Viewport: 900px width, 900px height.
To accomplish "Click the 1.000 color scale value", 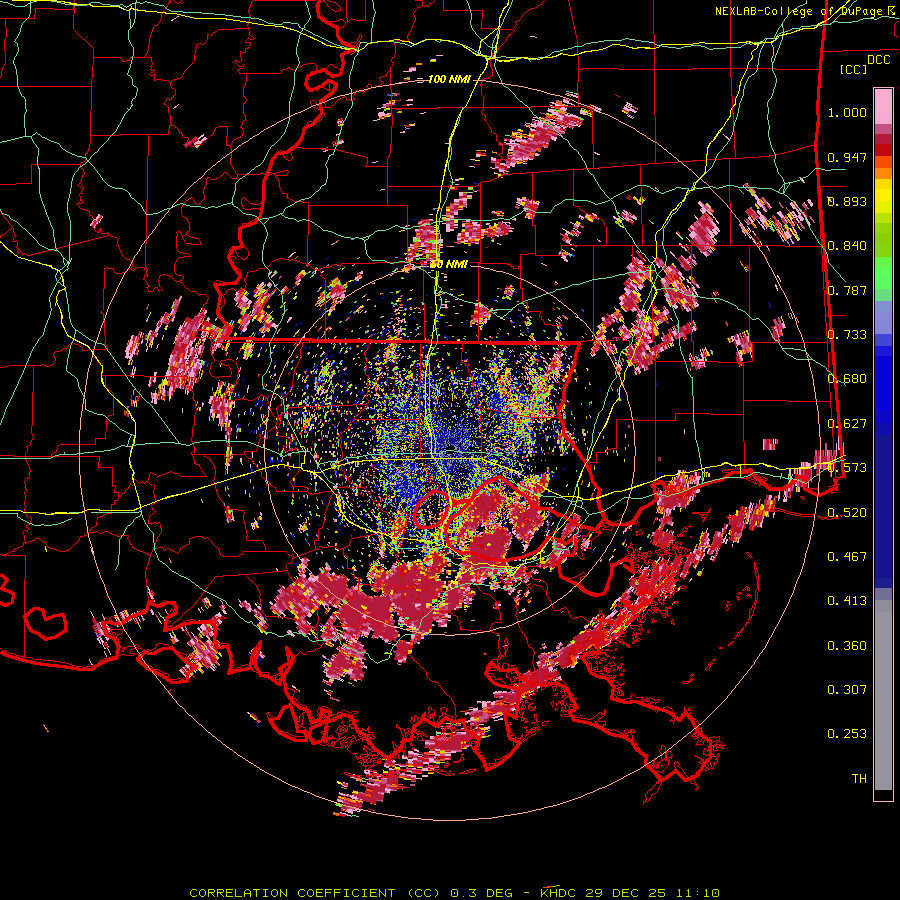I will click(x=847, y=112).
